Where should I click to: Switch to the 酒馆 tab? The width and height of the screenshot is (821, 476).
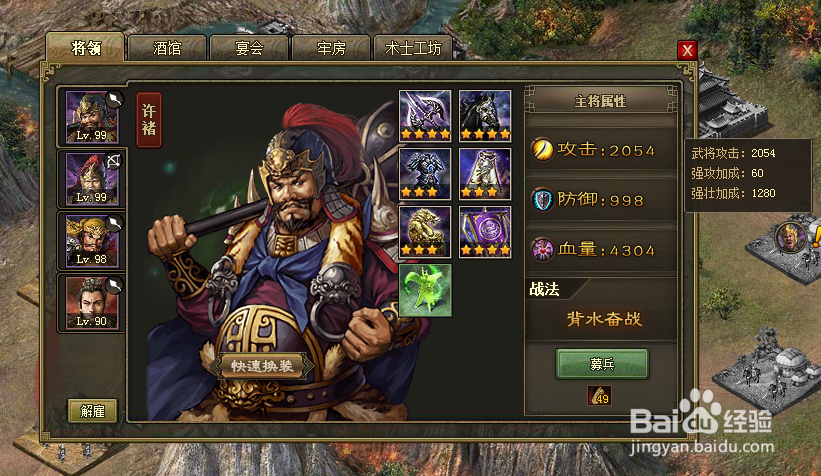[x=167, y=49]
